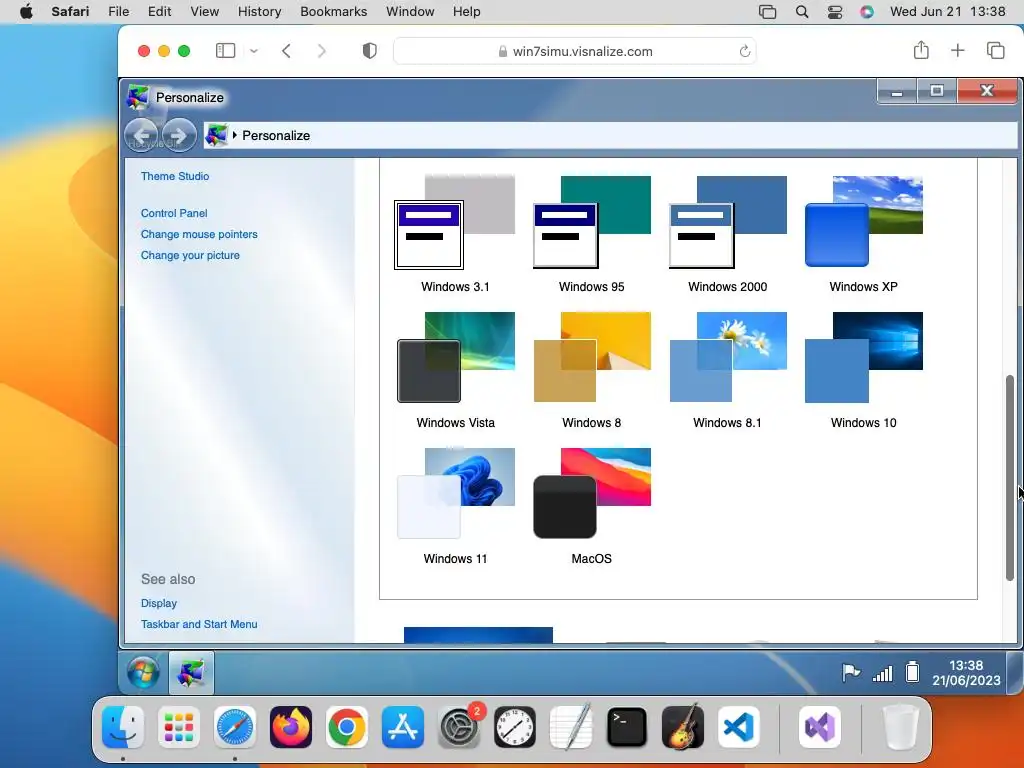1024x768 pixels.
Task: Click the Personalize address bar icon
Action: [216, 135]
